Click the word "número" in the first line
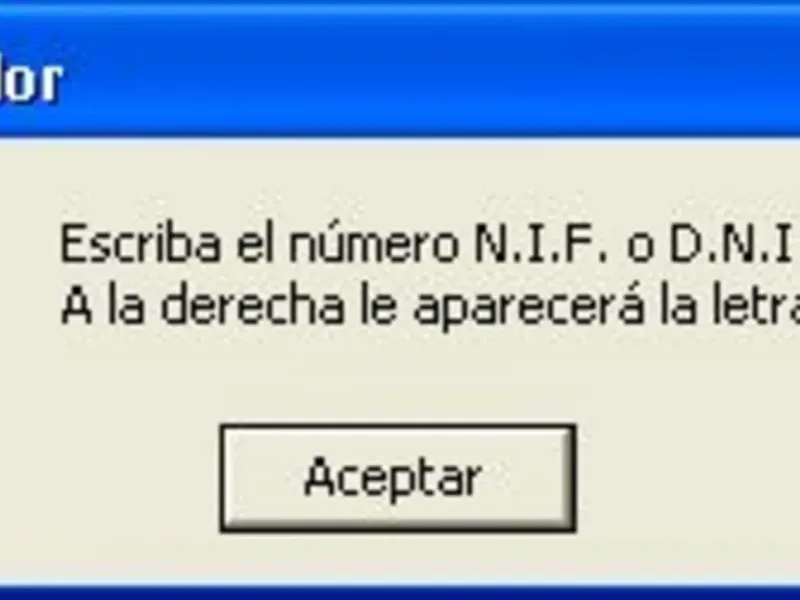This screenshot has height=600, width=800. point(373,244)
